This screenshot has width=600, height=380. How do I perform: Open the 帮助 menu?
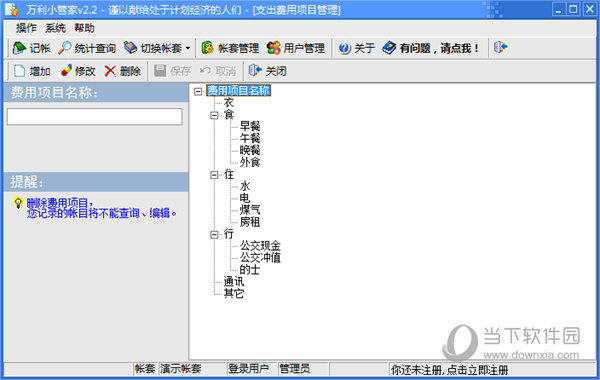point(84,28)
